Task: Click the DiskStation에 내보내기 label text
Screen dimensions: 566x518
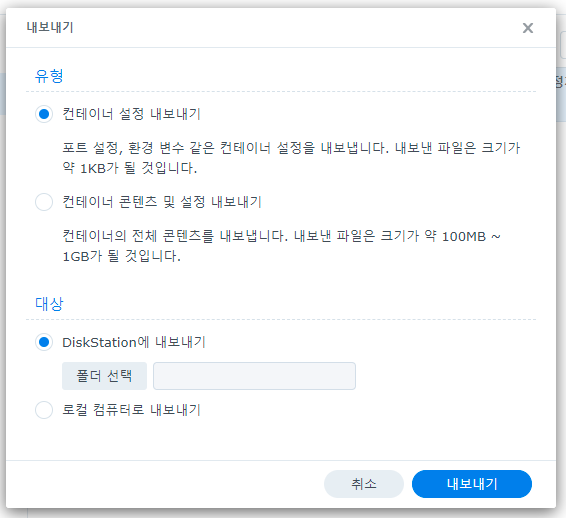Action: [134, 342]
